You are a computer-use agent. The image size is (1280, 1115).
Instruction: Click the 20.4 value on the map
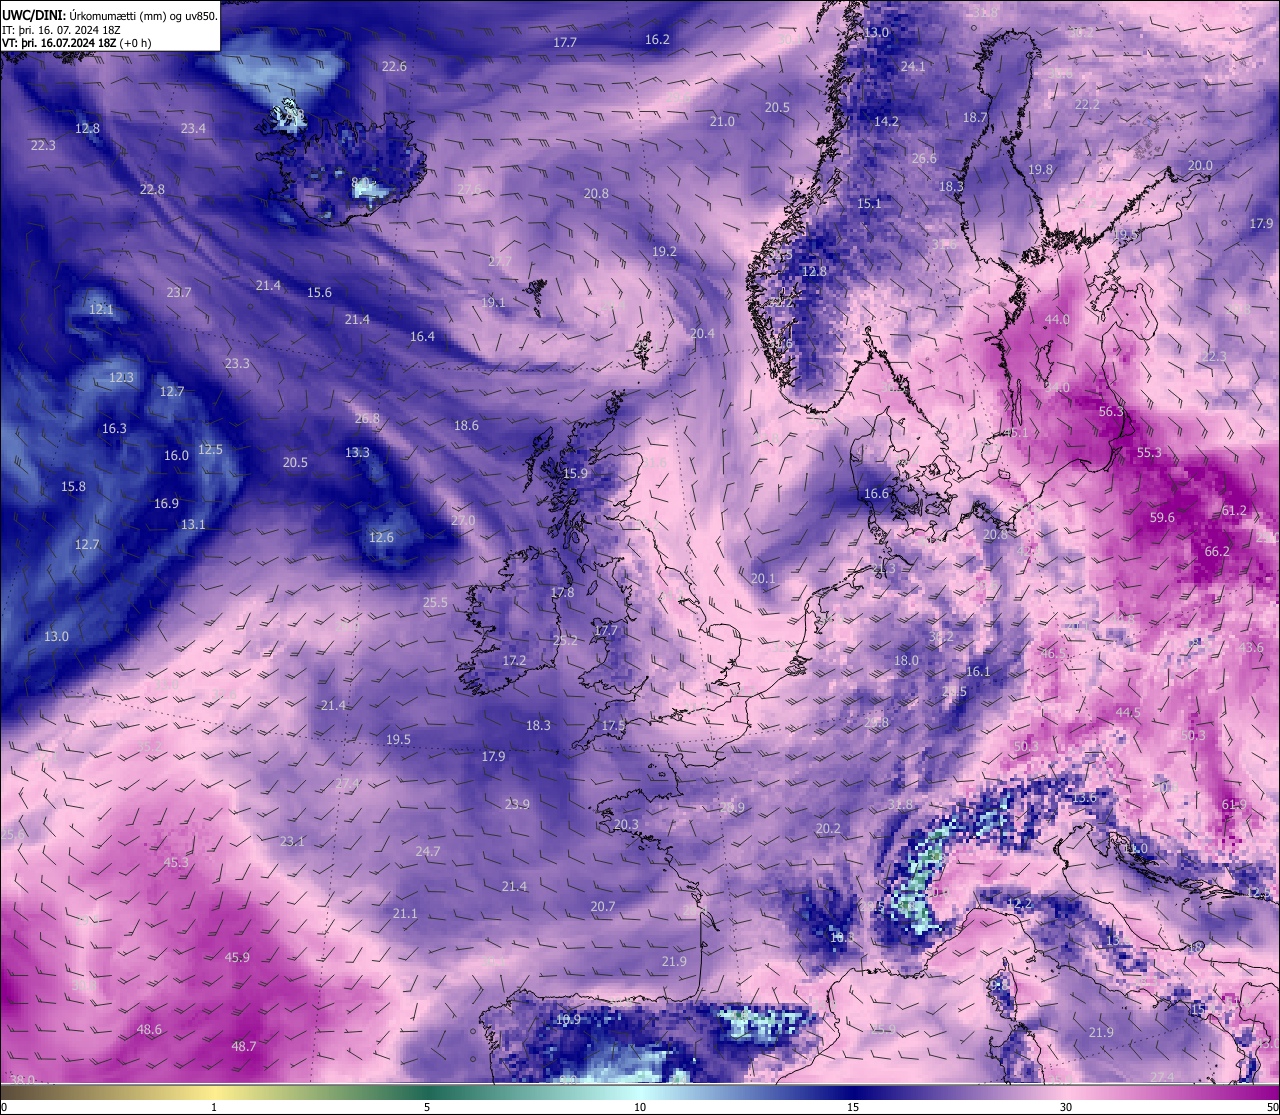pos(702,333)
